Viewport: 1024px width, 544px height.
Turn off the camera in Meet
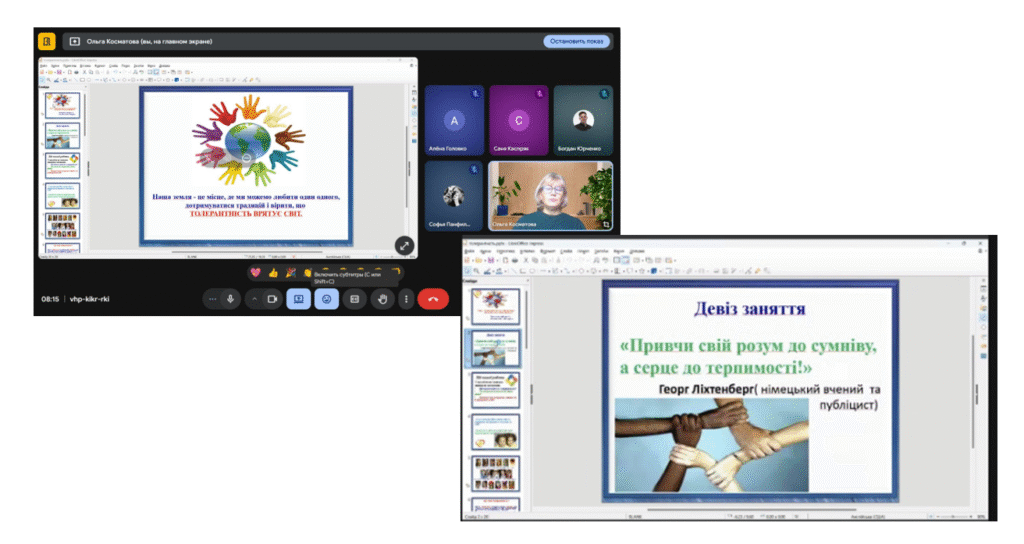point(271,298)
